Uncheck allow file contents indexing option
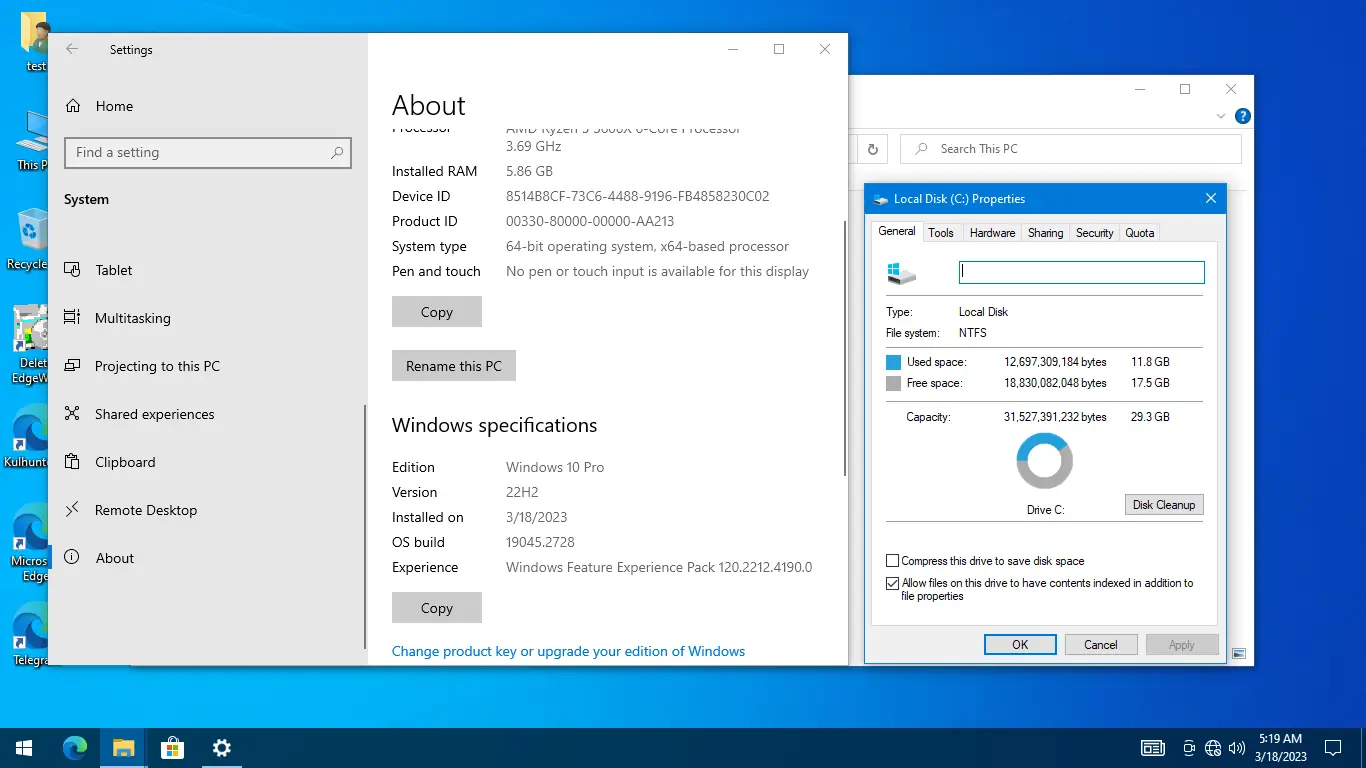 point(892,583)
